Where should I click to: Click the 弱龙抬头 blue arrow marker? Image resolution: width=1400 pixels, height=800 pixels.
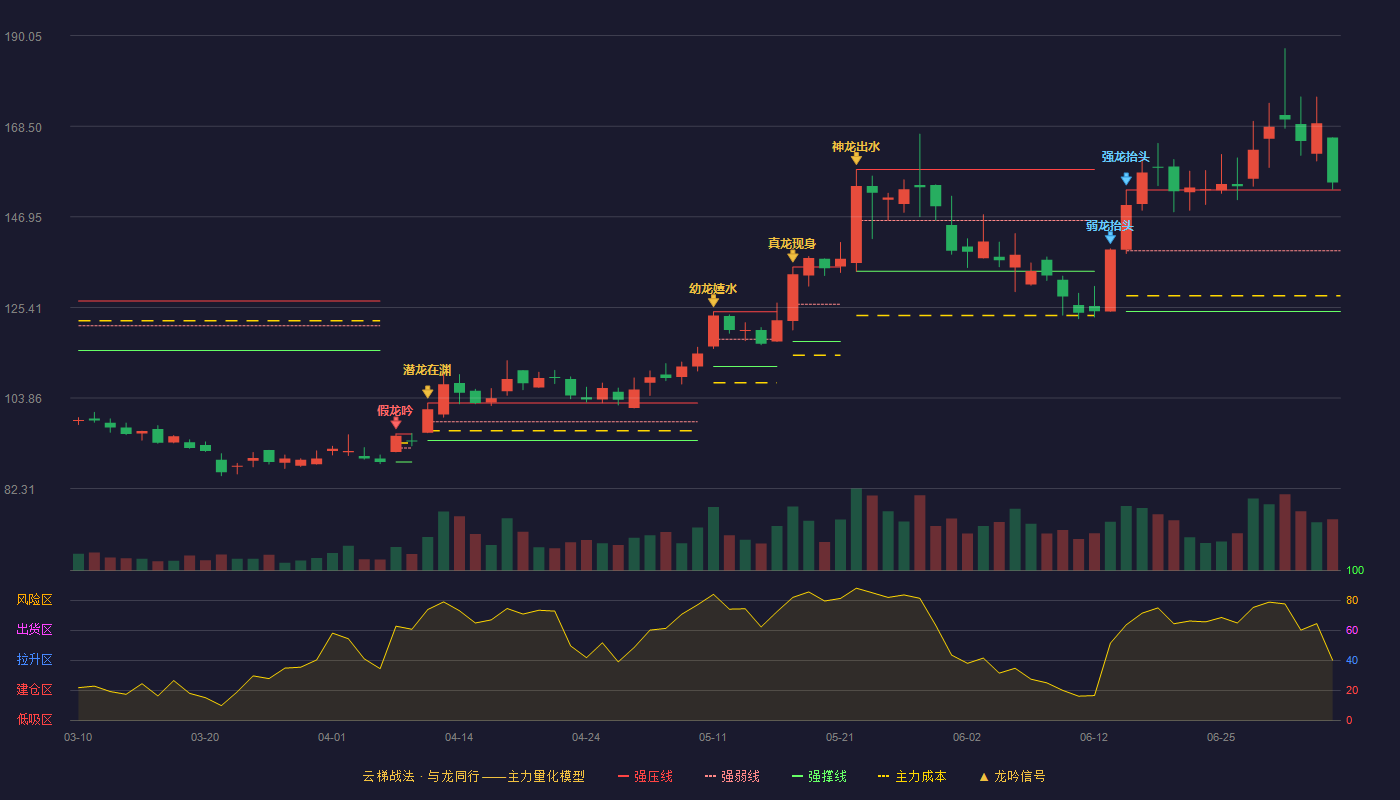click(x=1110, y=237)
